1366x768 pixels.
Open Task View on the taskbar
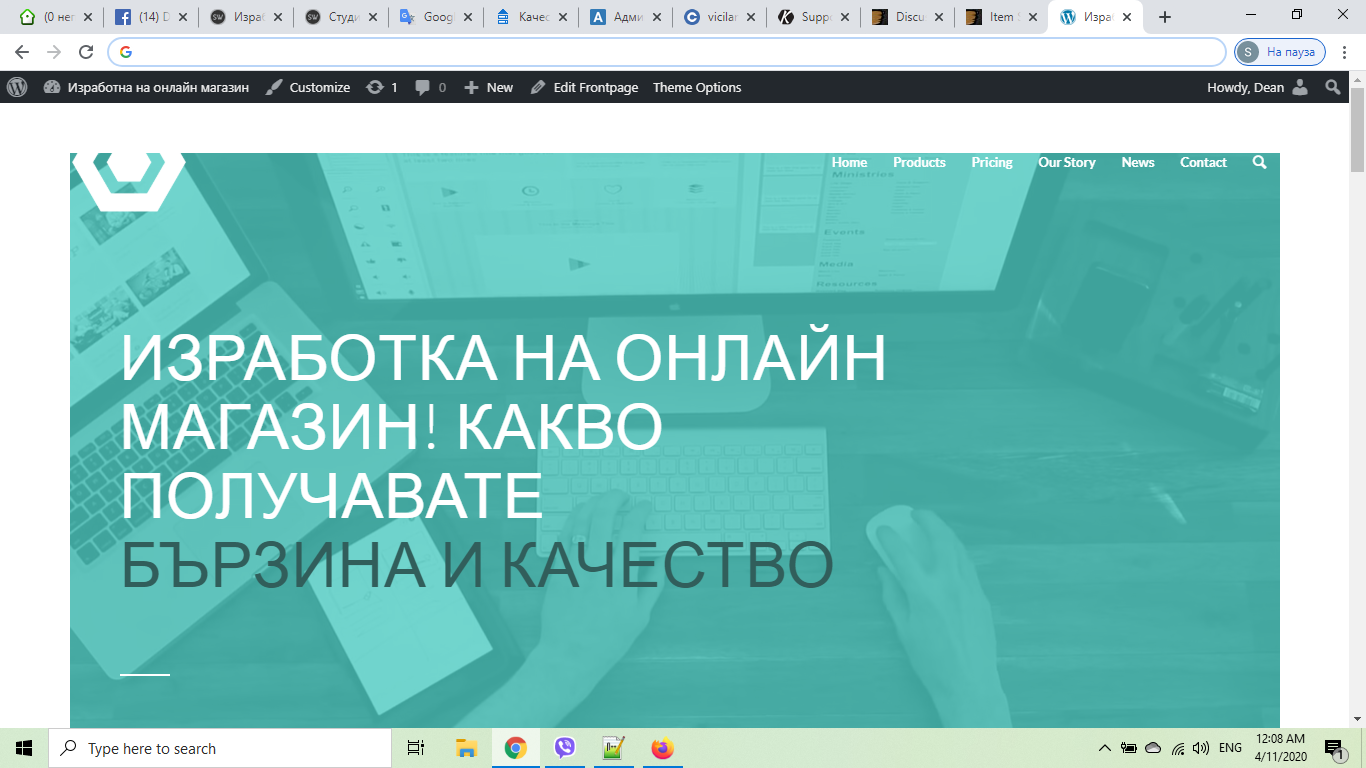(416, 748)
